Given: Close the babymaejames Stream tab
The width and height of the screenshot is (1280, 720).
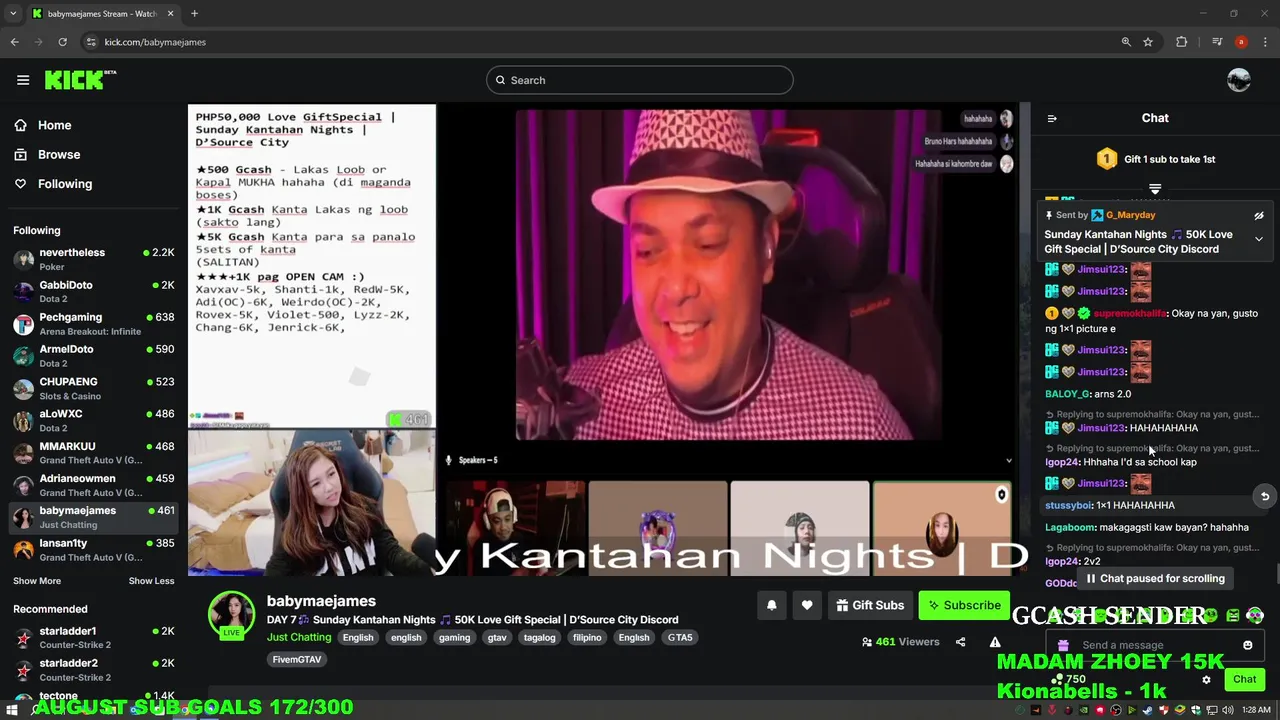Looking at the screenshot, I should [x=170, y=14].
